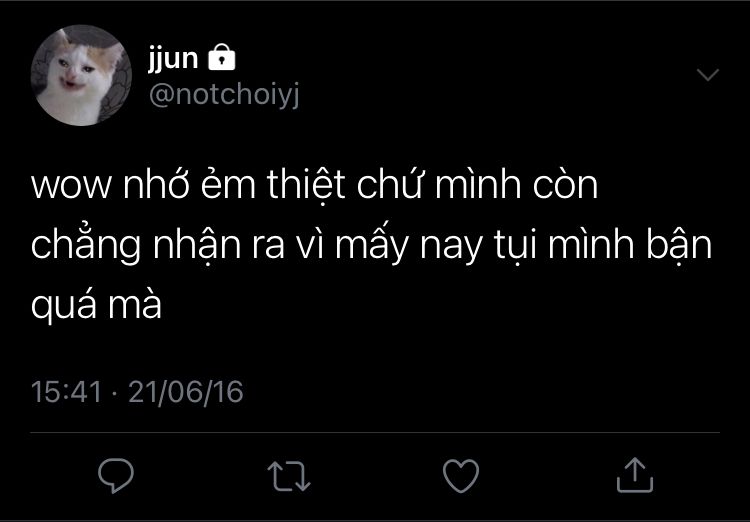This screenshot has height=522, width=750.
Task: Click the words "quá mà" ending the tweet
Action: point(97,305)
